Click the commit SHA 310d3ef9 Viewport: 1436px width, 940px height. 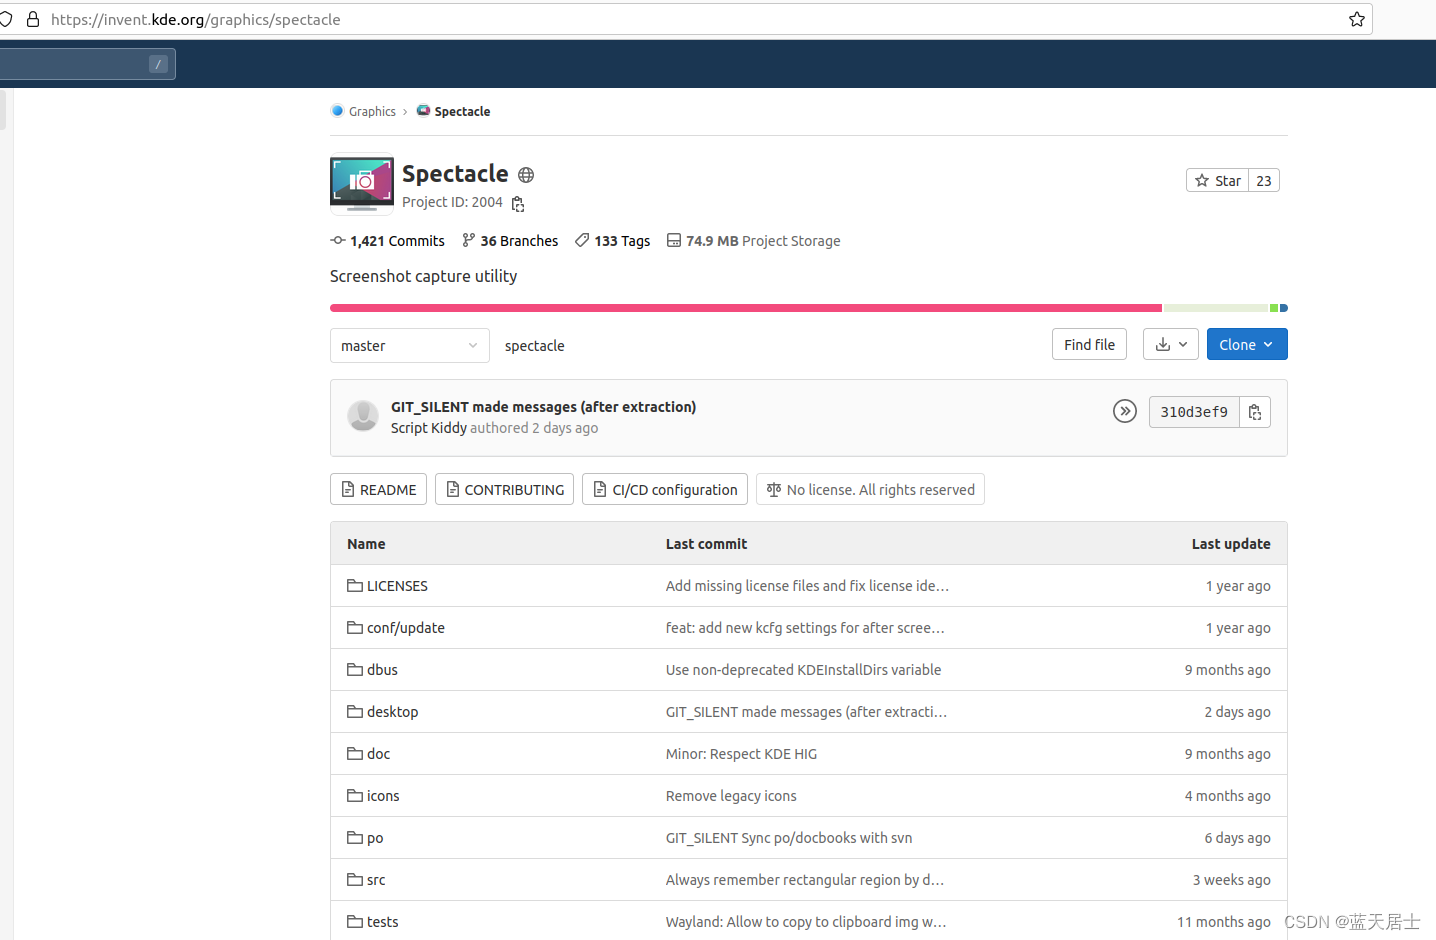(x=1194, y=412)
